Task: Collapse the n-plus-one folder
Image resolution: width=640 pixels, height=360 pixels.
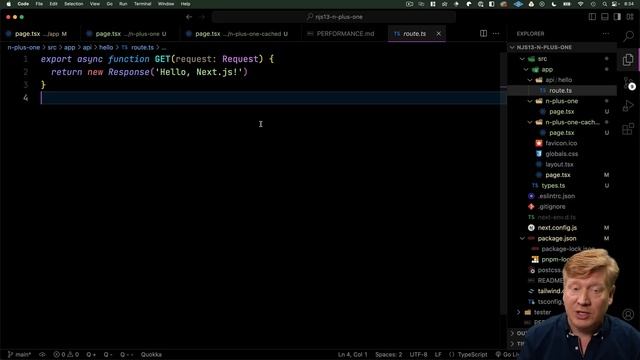Action: 562,101
